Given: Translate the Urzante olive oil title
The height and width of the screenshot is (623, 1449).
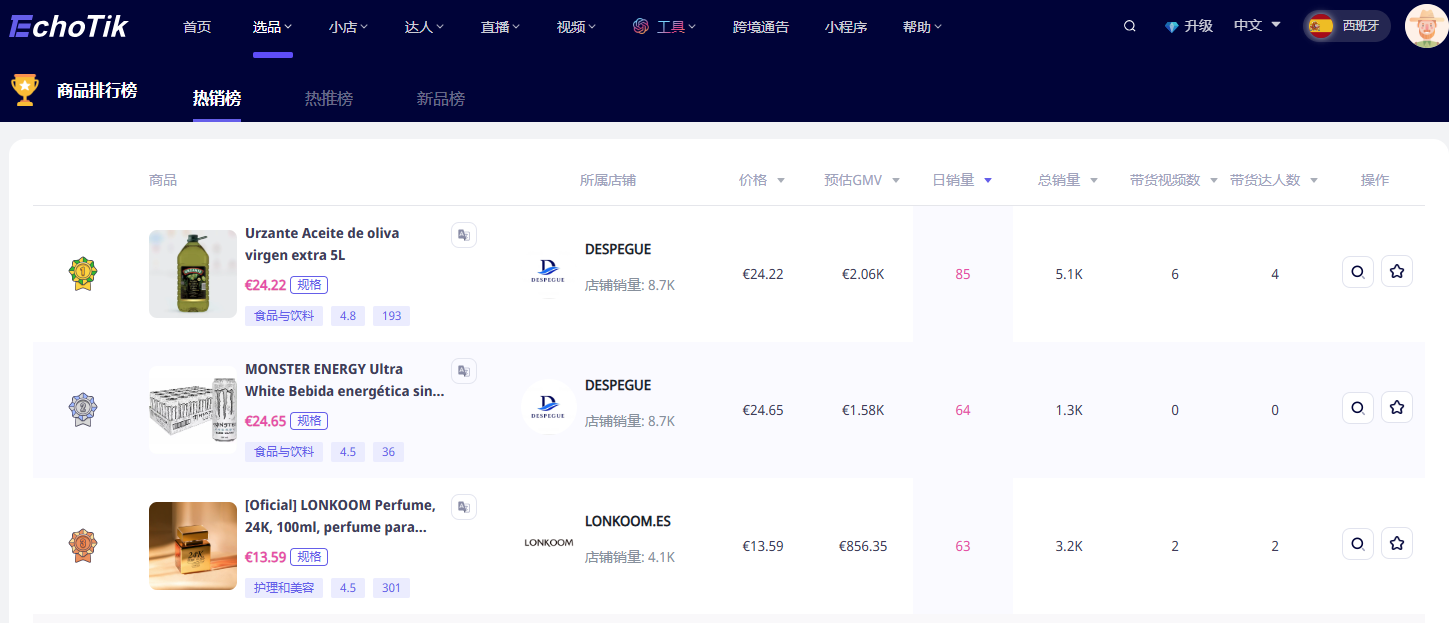Looking at the screenshot, I should click(x=464, y=235).
